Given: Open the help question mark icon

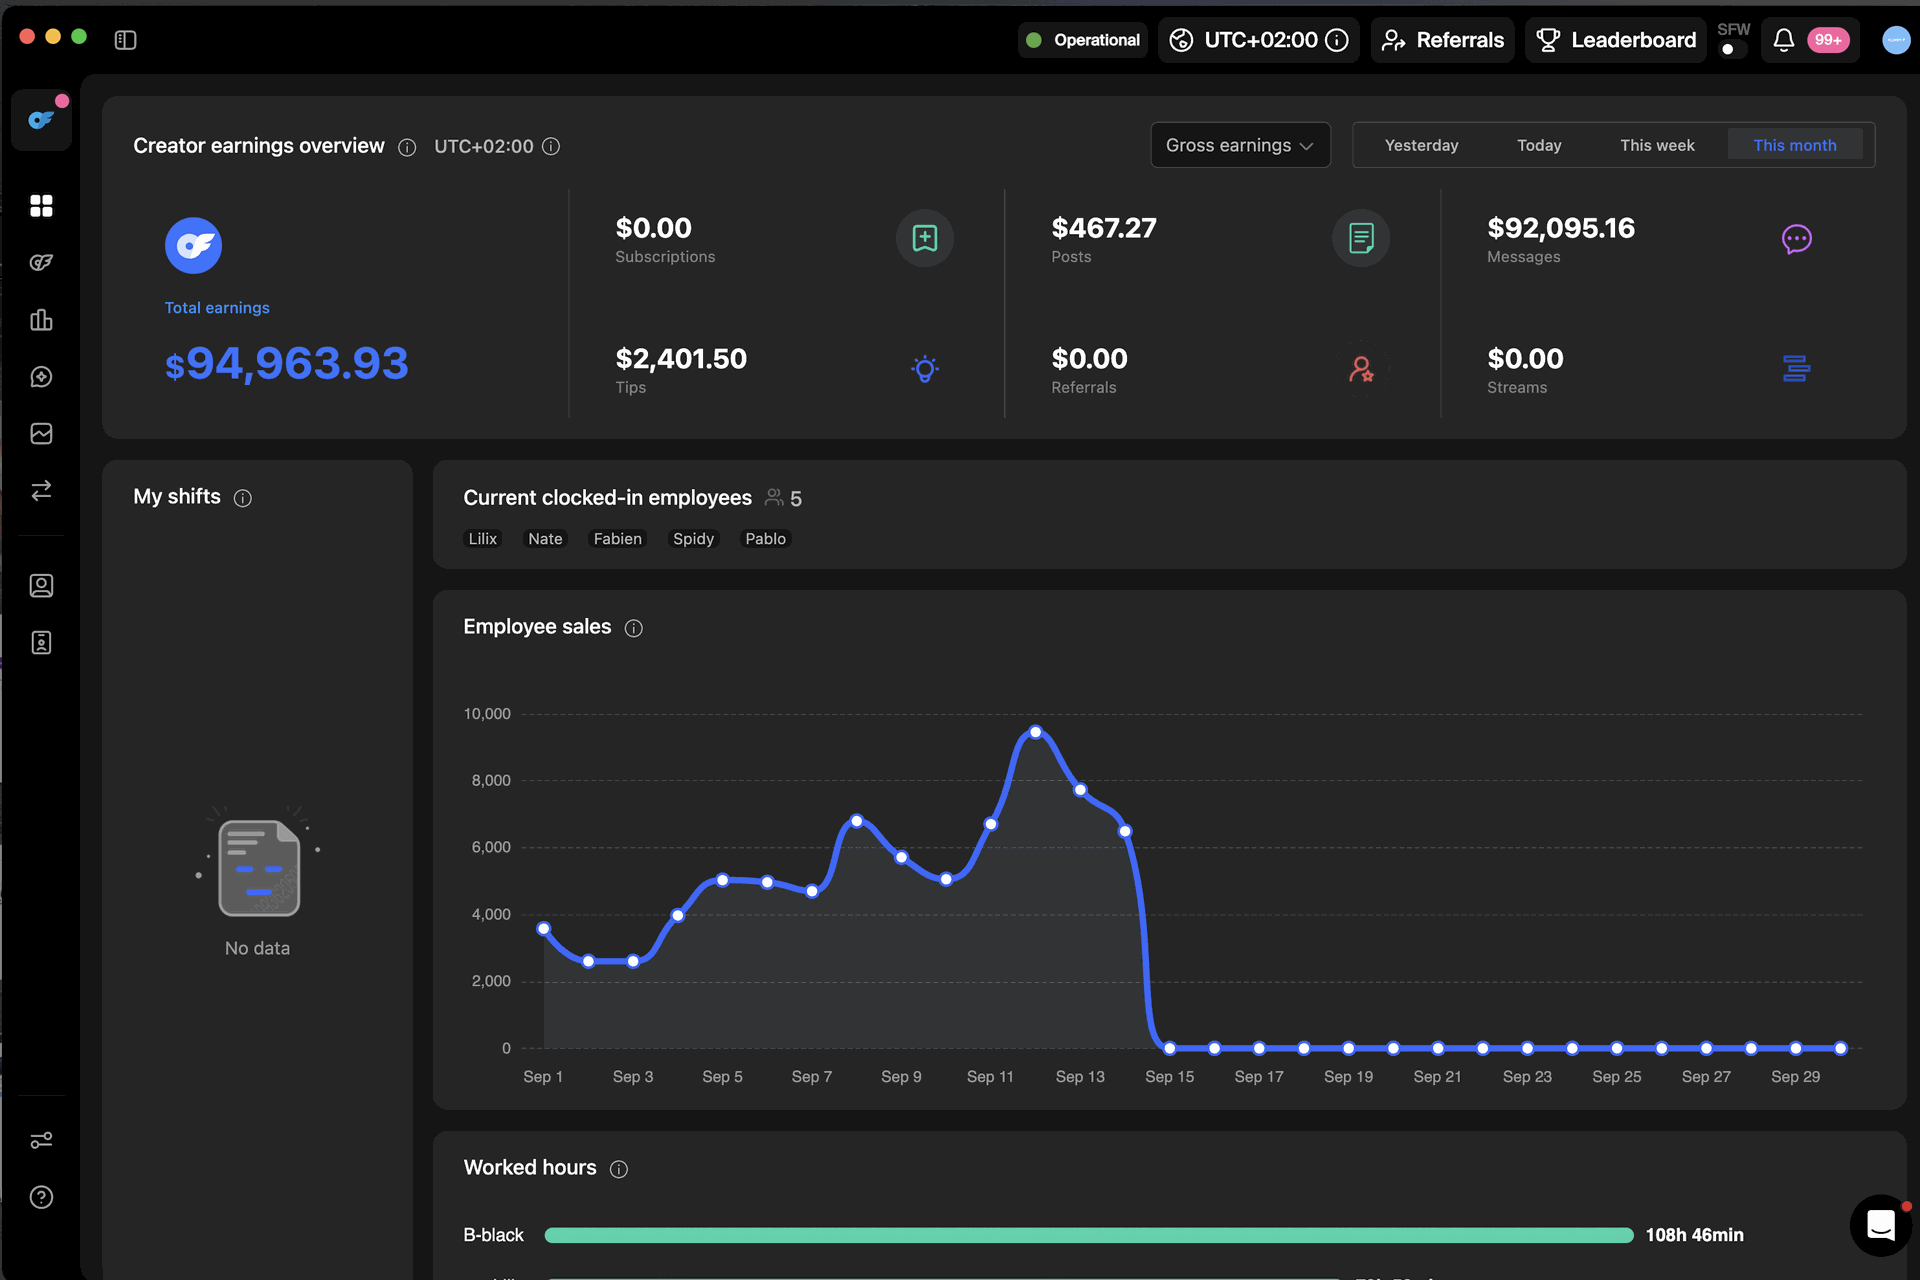Looking at the screenshot, I should pos(41,1197).
